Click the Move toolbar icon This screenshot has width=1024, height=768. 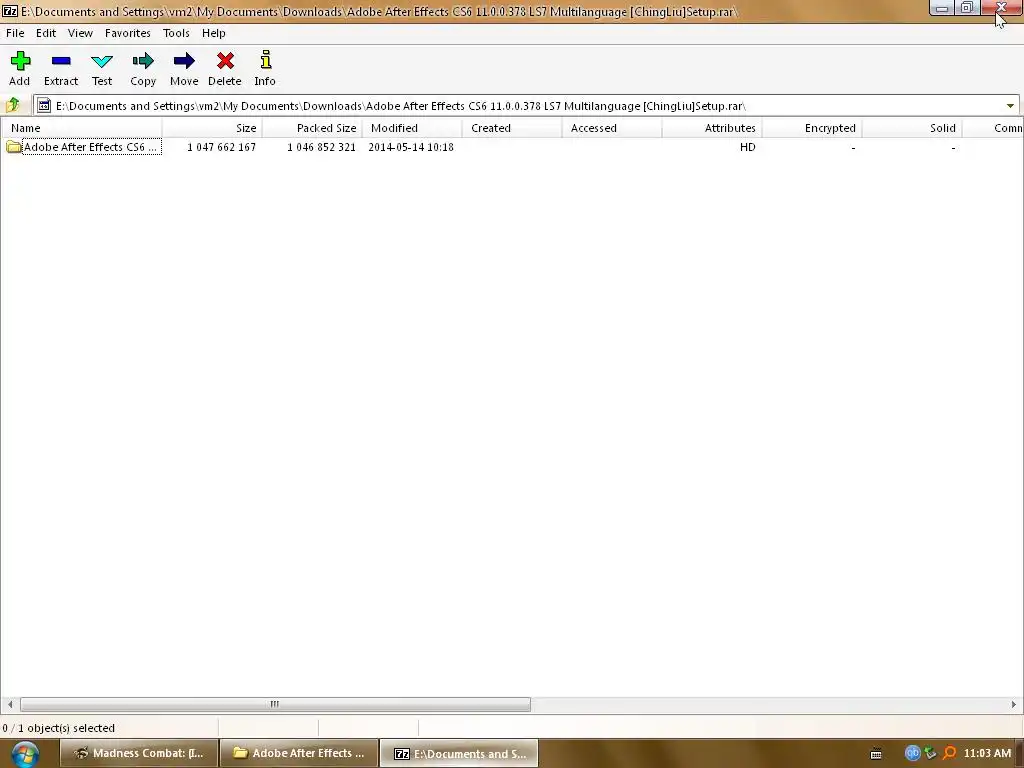click(x=184, y=61)
